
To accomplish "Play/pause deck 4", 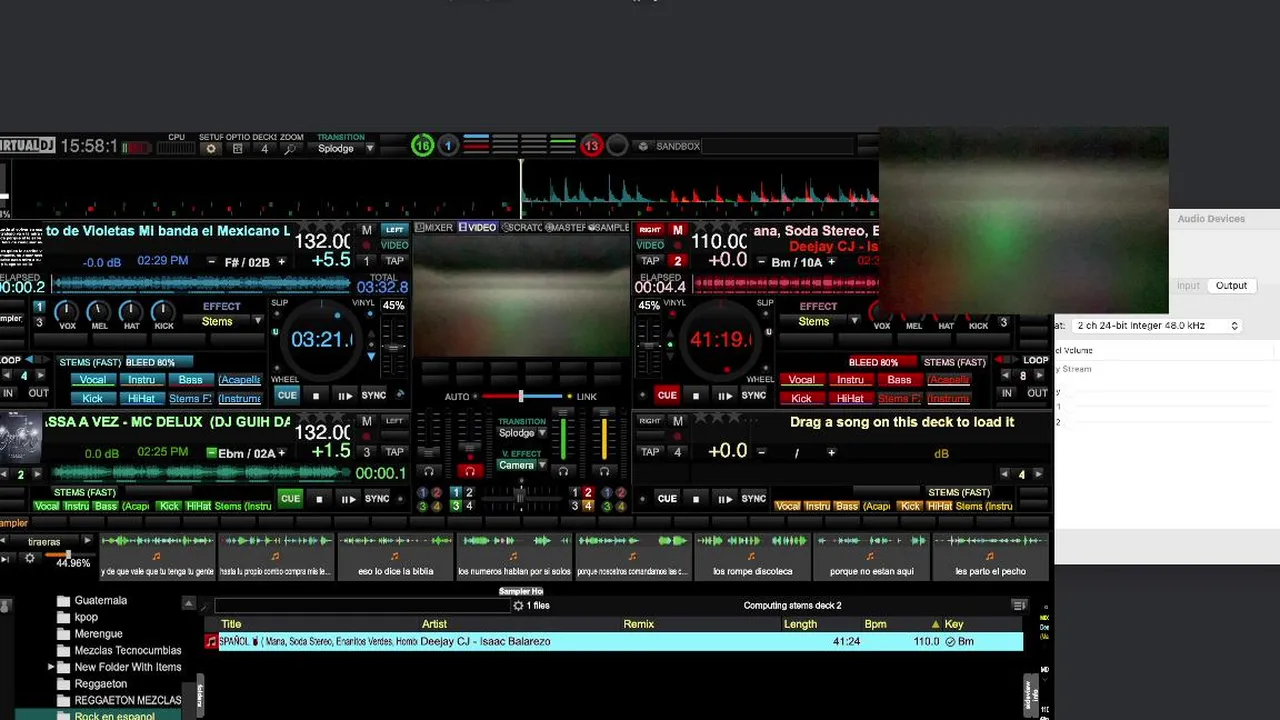I will click(725, 499).
